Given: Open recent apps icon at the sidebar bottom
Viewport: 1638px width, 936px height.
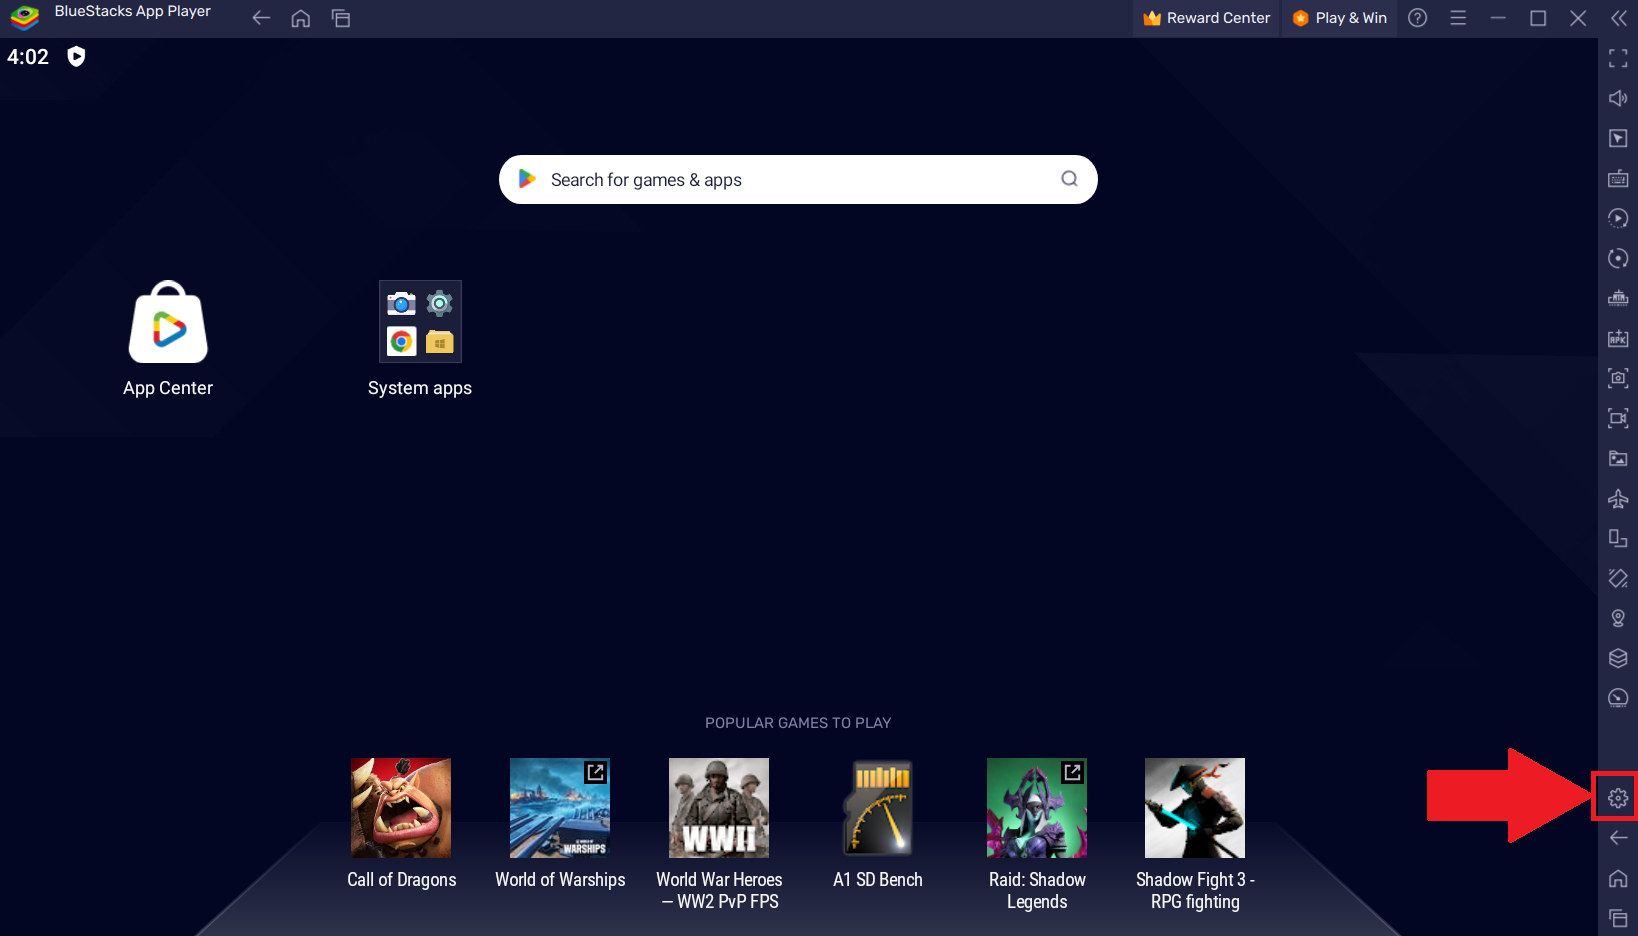Looking at the screenshot, I should [1618, 918].
